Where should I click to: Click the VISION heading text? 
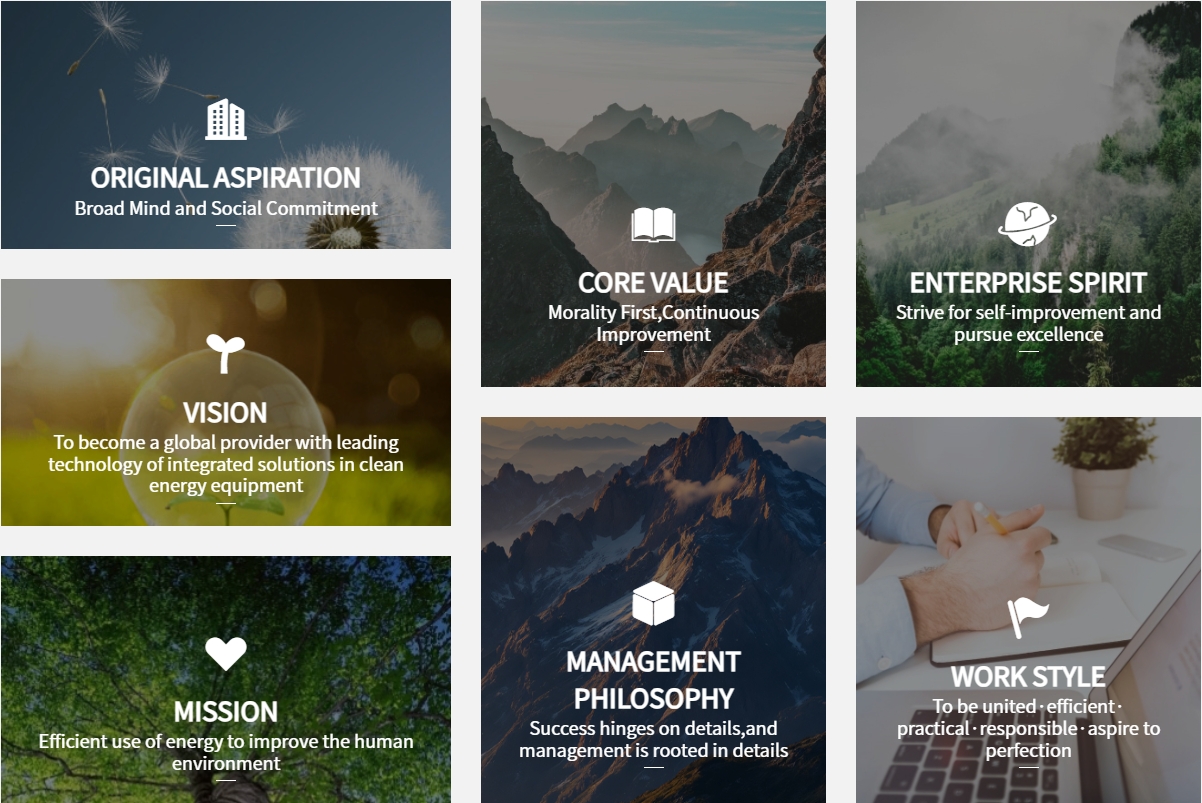pyautogui.click(x=226, y=413)
